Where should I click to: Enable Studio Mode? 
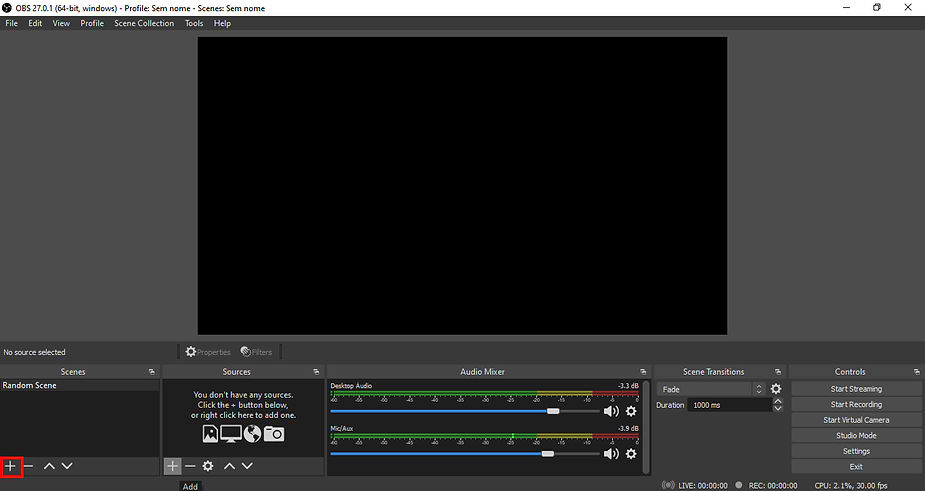click(x=856, y=436)
